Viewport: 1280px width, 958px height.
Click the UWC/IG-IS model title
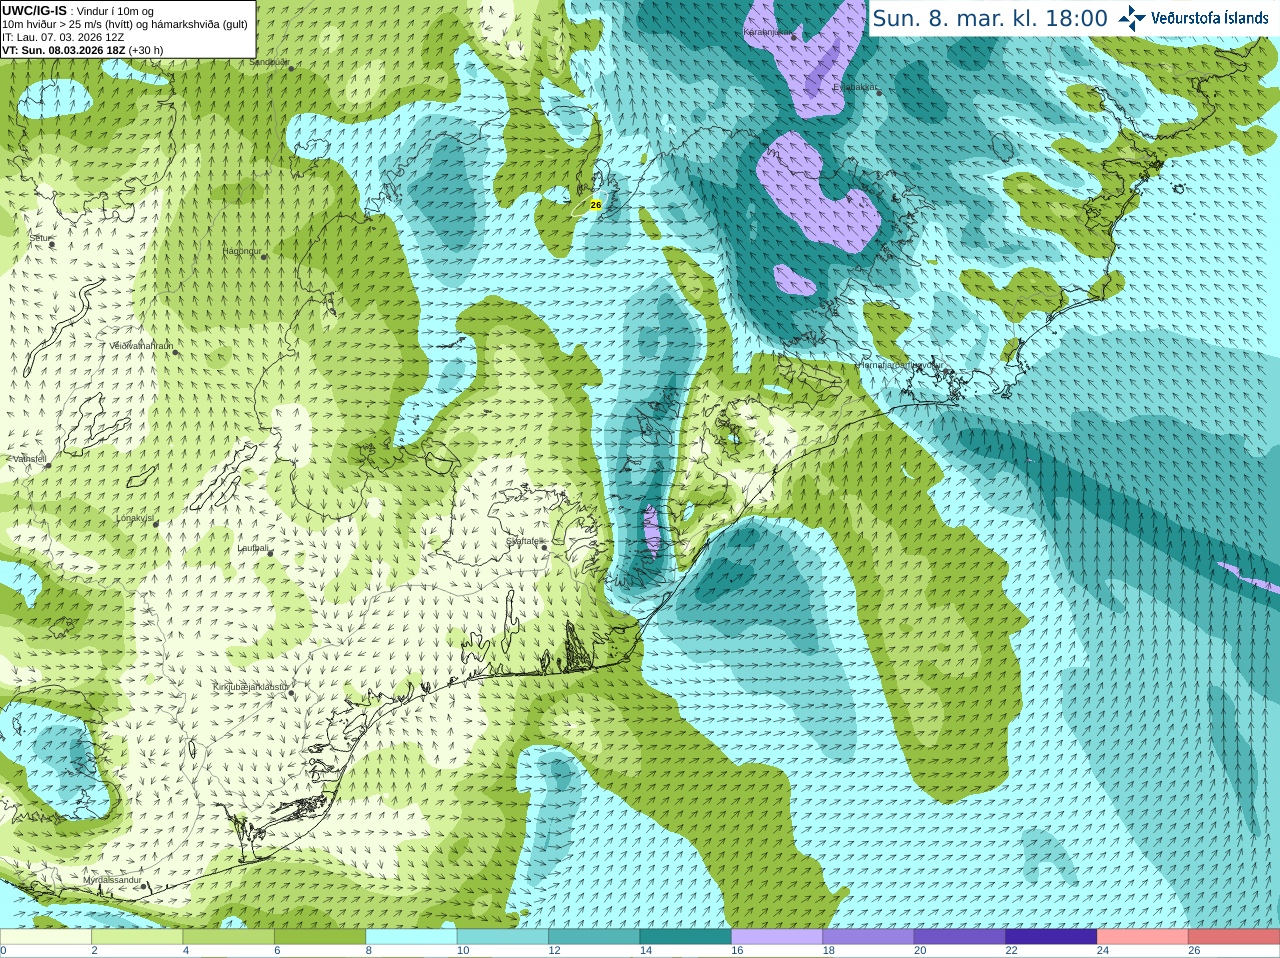point(34,11)
